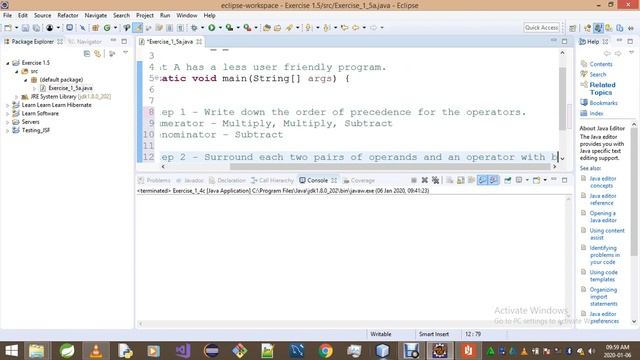Screen dimensions: 640x360
Task: Open the Contents link in Help
Action: coord(600,64)
